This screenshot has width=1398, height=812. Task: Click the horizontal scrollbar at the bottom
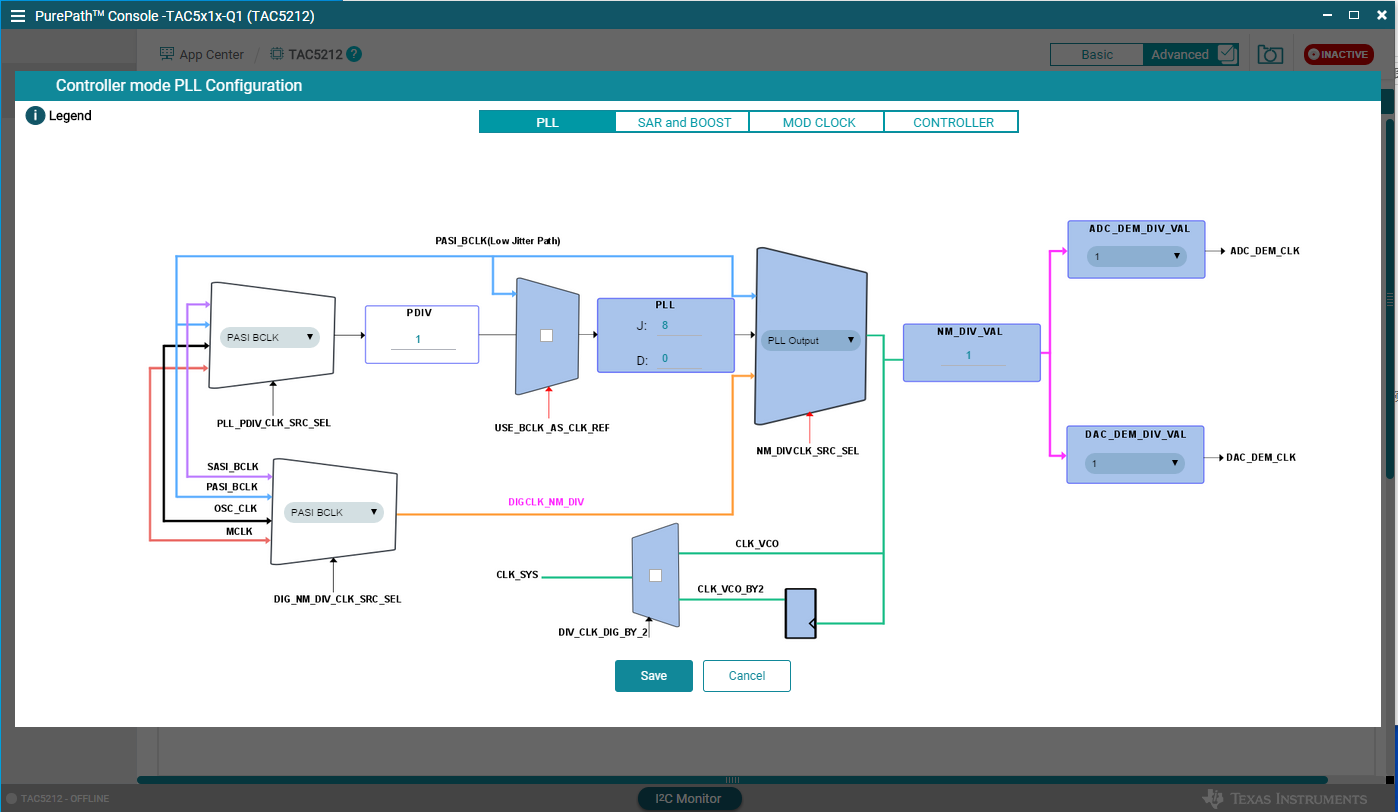pyautogui.click(x=732, y=779)
